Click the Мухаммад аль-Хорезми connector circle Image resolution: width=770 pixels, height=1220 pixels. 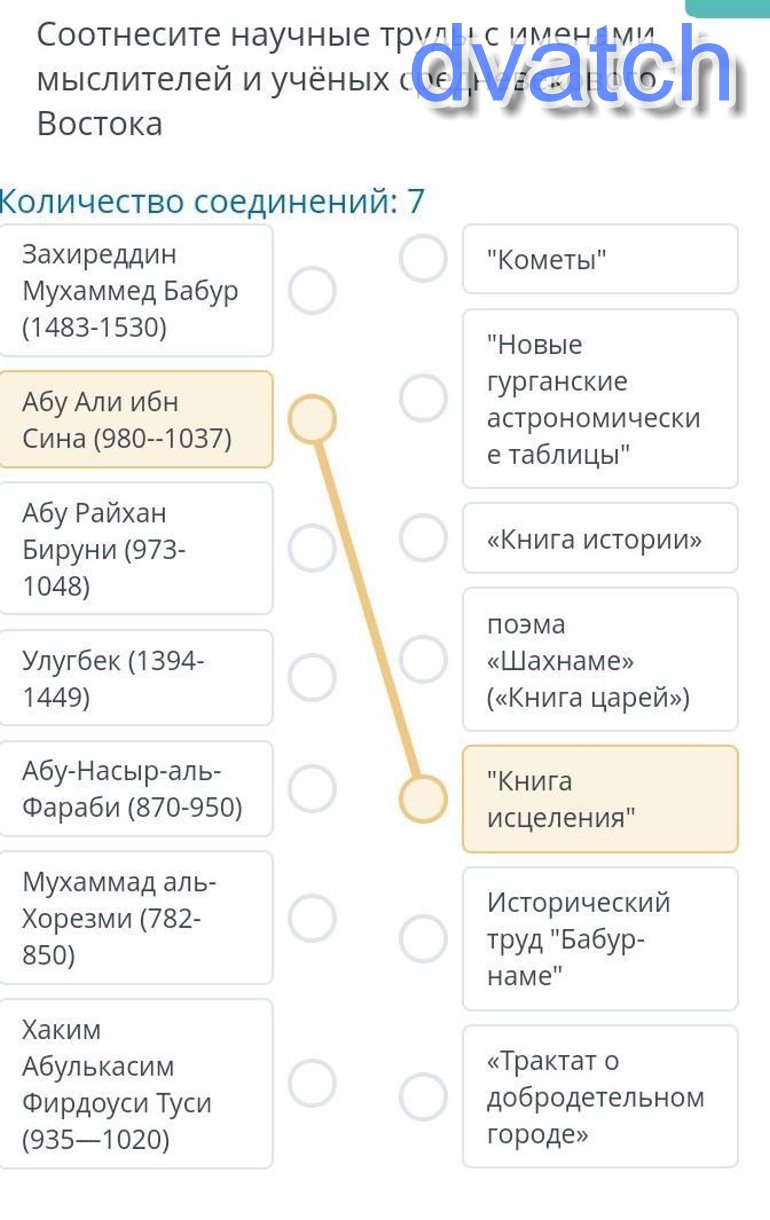[x=312, y=917]
